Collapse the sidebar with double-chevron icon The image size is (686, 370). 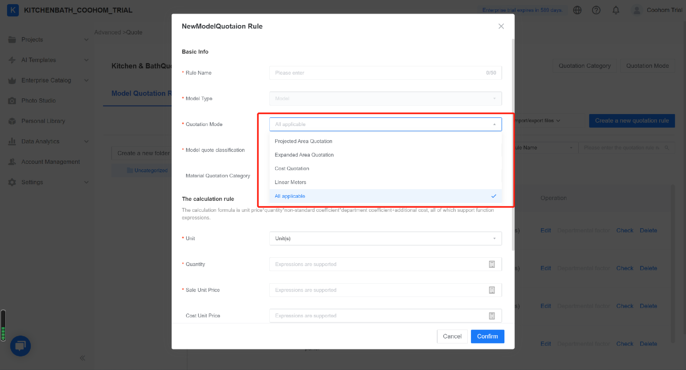coord(83,358)
